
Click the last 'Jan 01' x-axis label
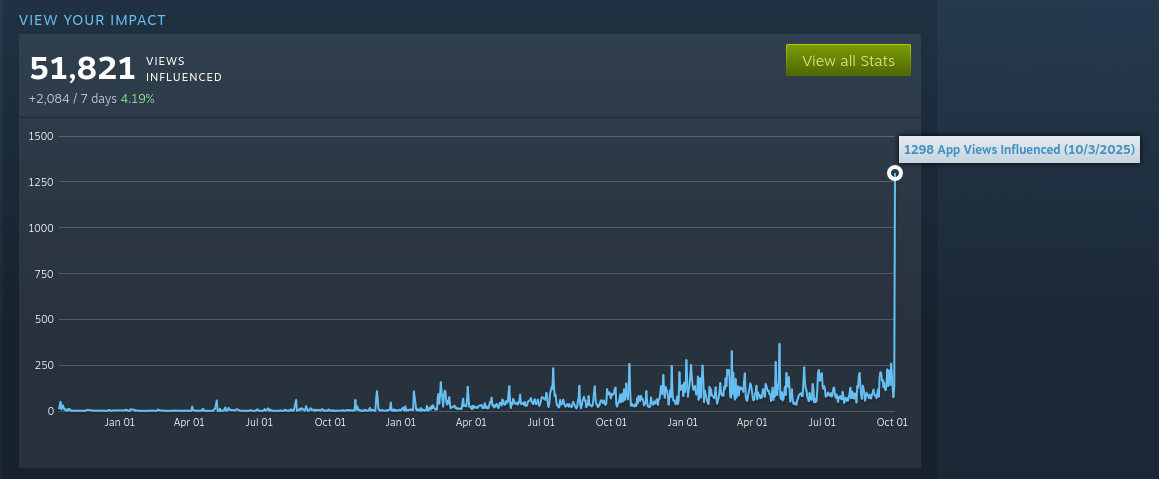point(682,423)
